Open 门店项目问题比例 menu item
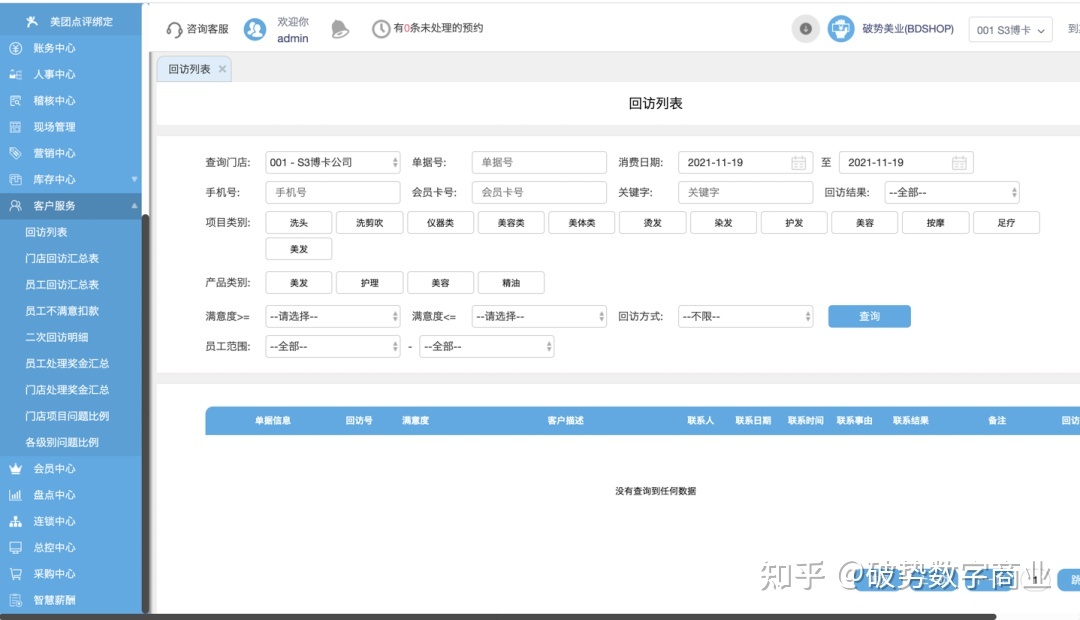The image size is (1080, 620). coord(67,416)
